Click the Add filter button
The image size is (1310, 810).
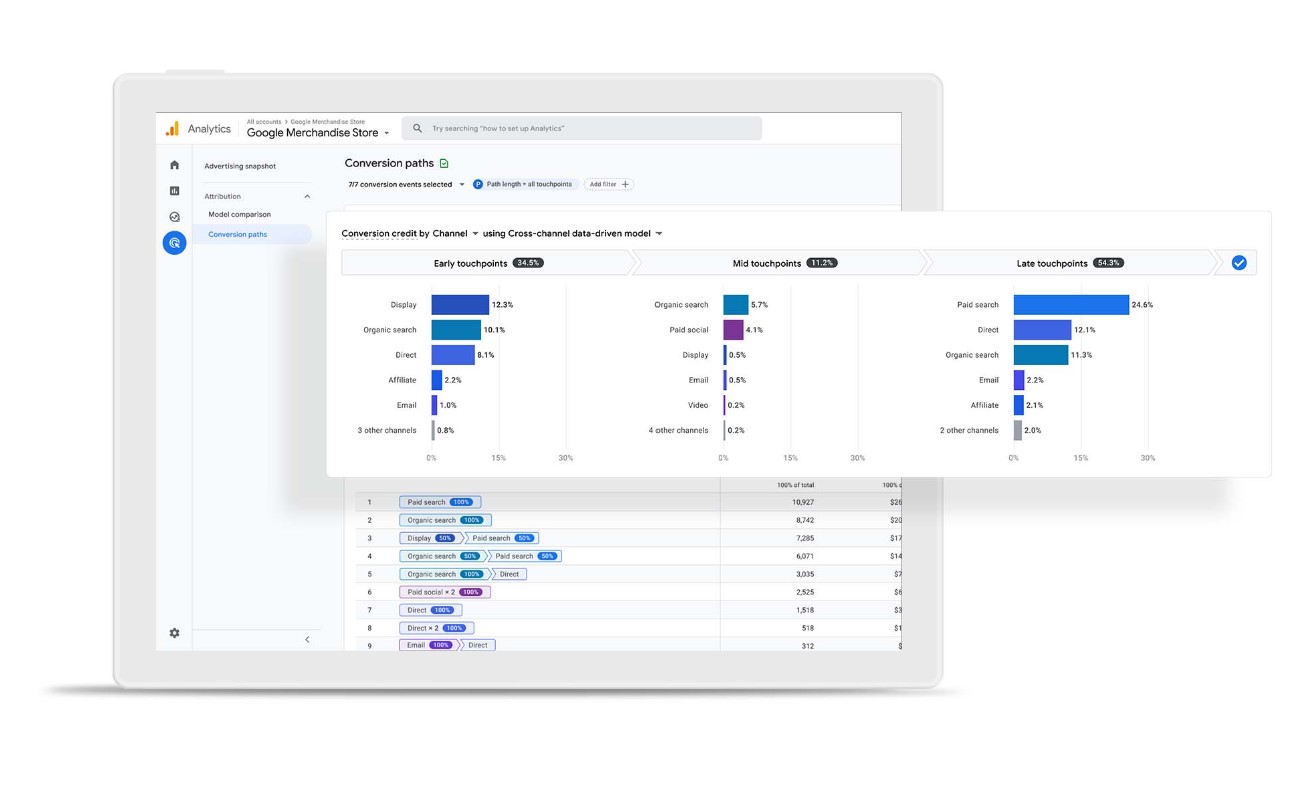(608, 184)
